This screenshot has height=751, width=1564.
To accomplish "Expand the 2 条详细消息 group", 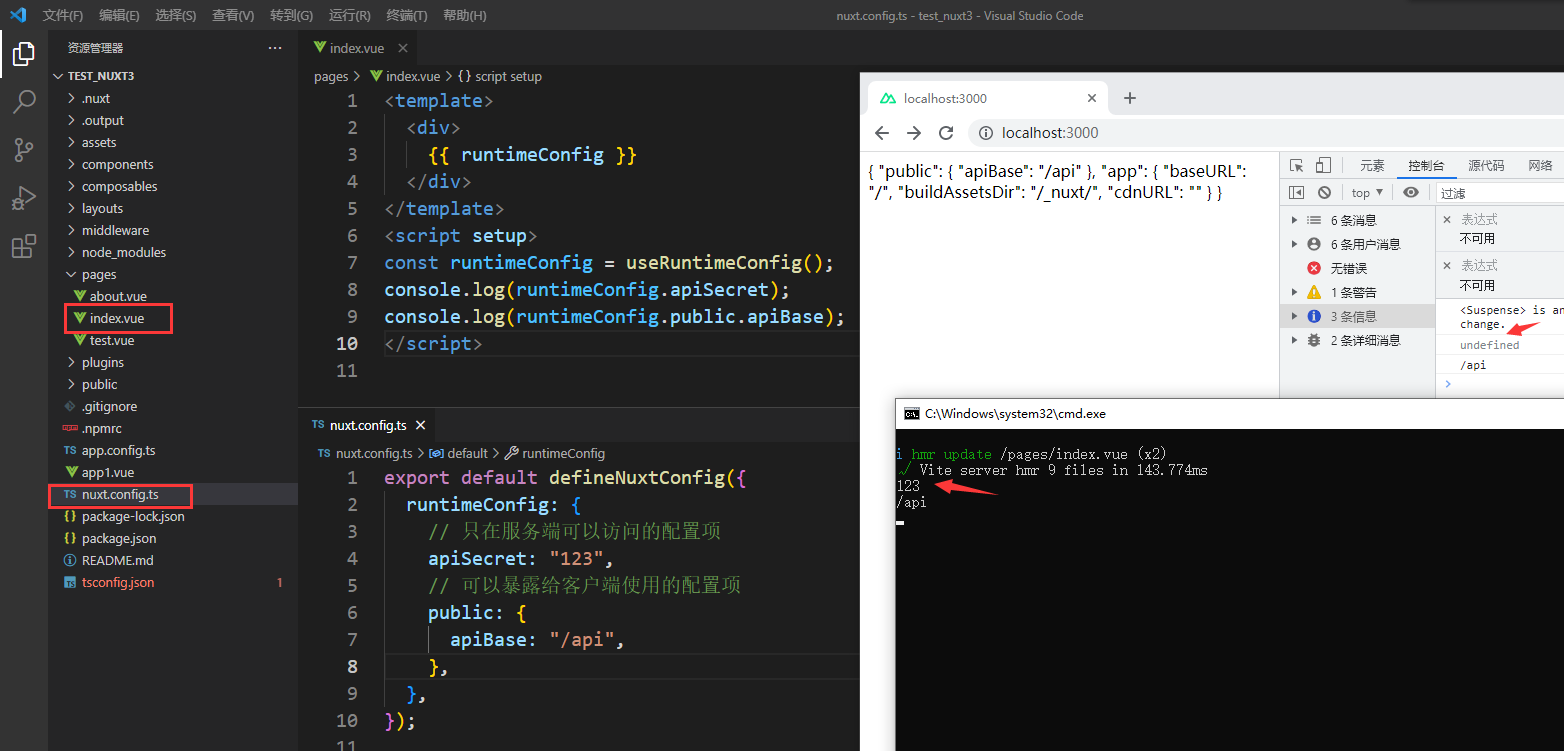I will point(1294,340).
